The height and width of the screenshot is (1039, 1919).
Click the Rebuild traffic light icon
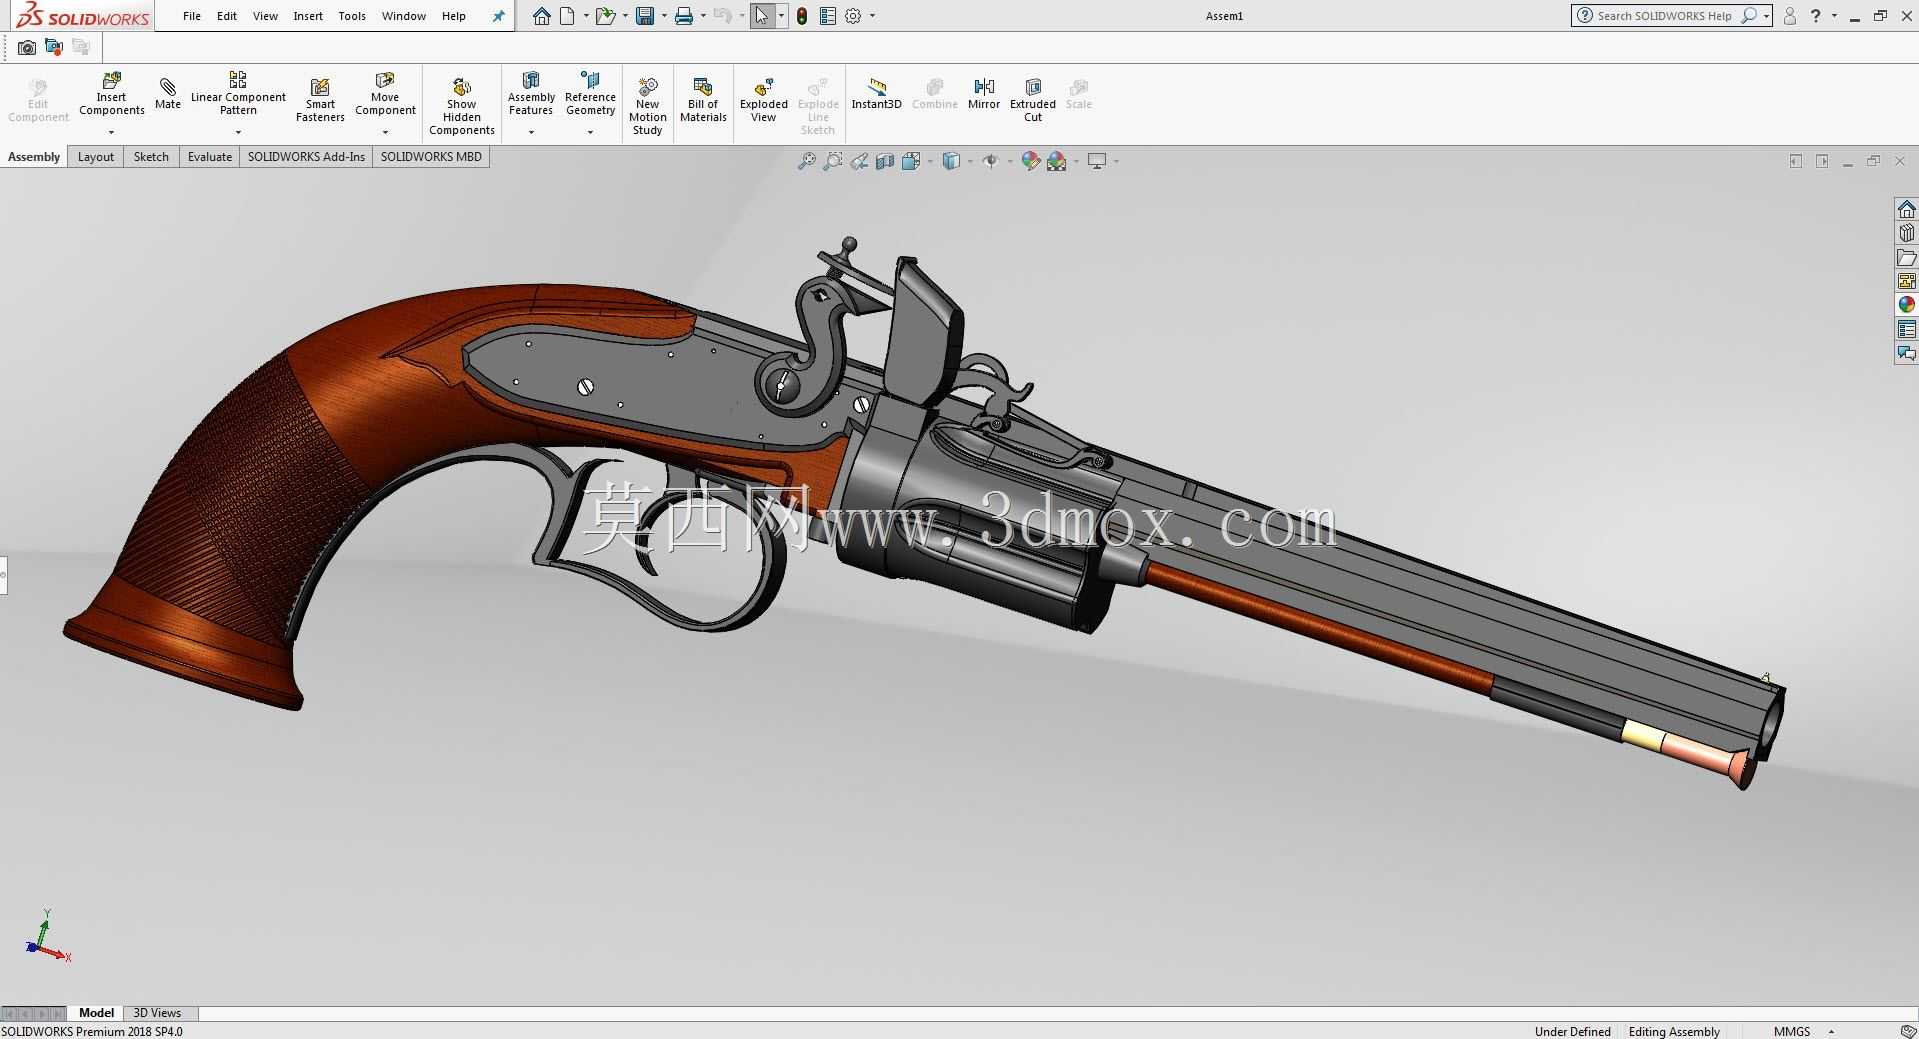click(x=802, y=16)
